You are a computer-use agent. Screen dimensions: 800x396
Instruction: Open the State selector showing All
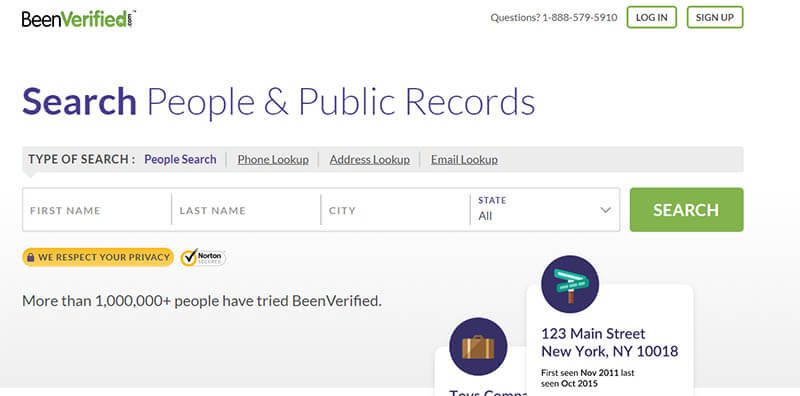(x=544, y=210)
